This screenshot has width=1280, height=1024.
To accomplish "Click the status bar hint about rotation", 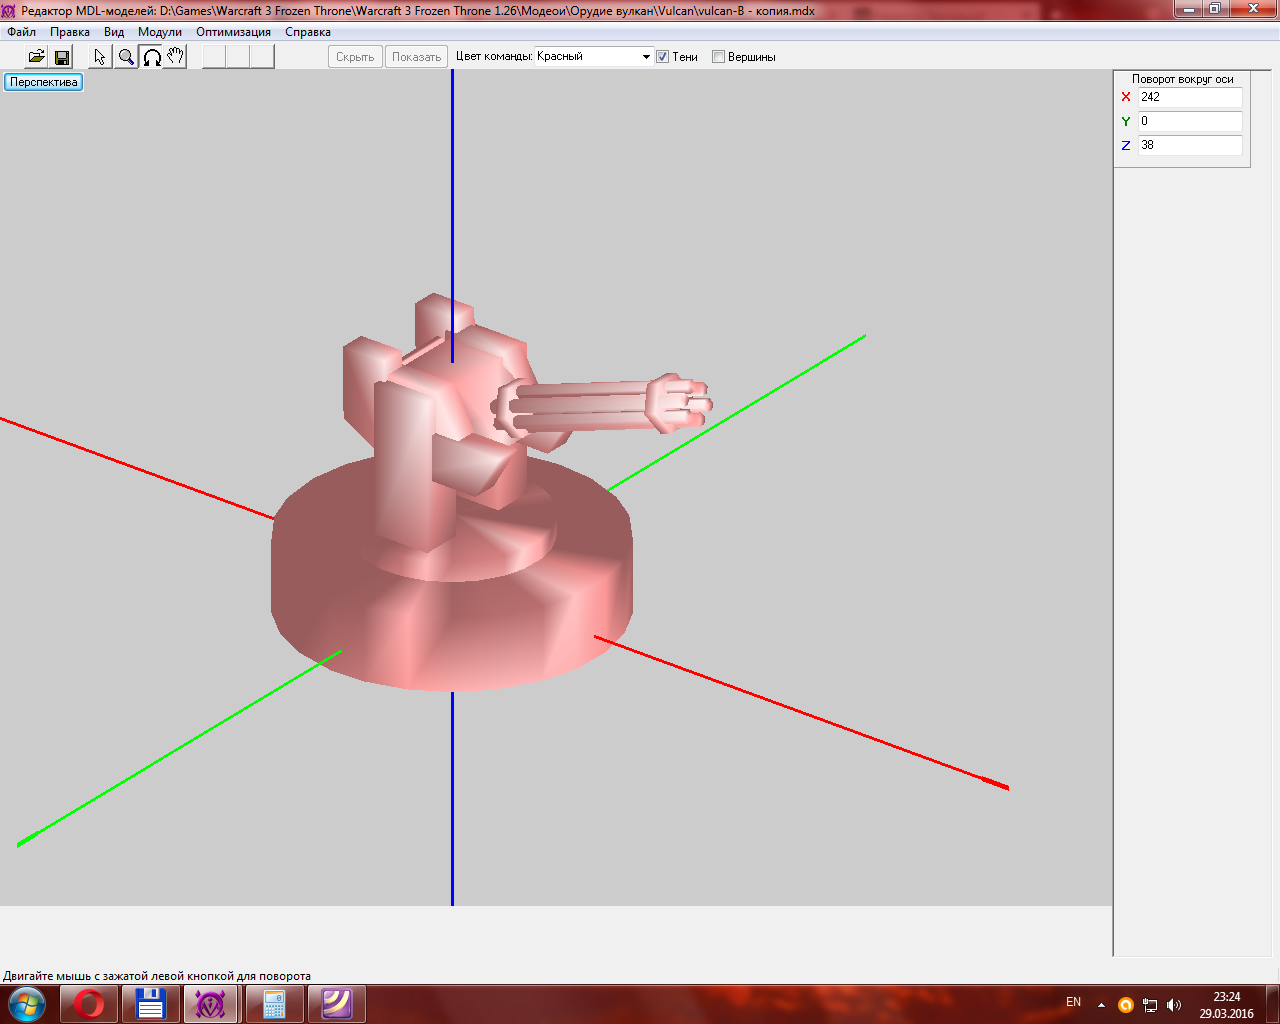I will pyautogui.click(x=157, y=976).
